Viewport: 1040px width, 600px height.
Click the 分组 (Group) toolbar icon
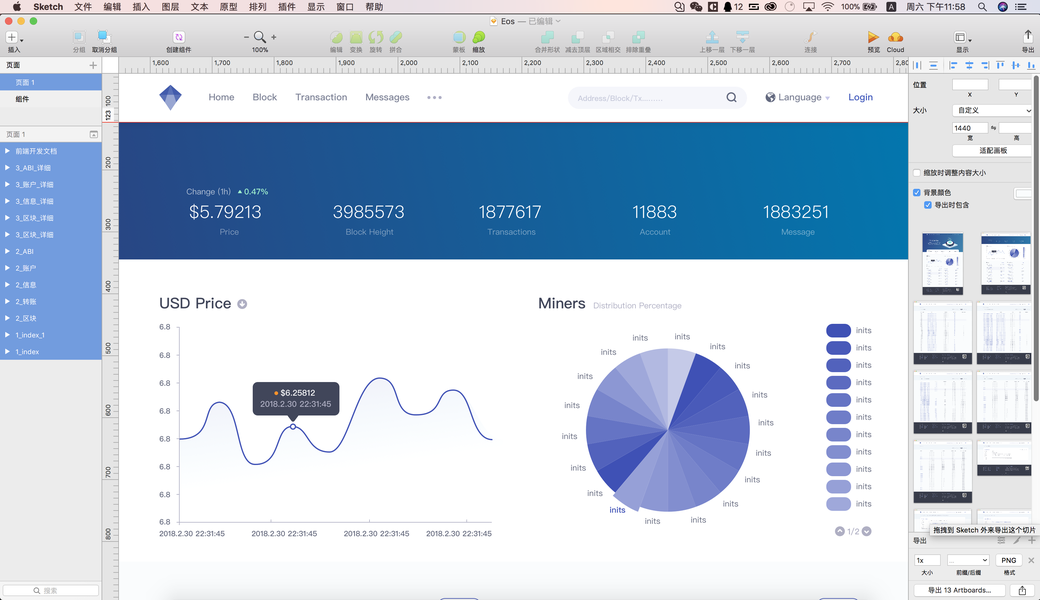(x=79, y=37)
